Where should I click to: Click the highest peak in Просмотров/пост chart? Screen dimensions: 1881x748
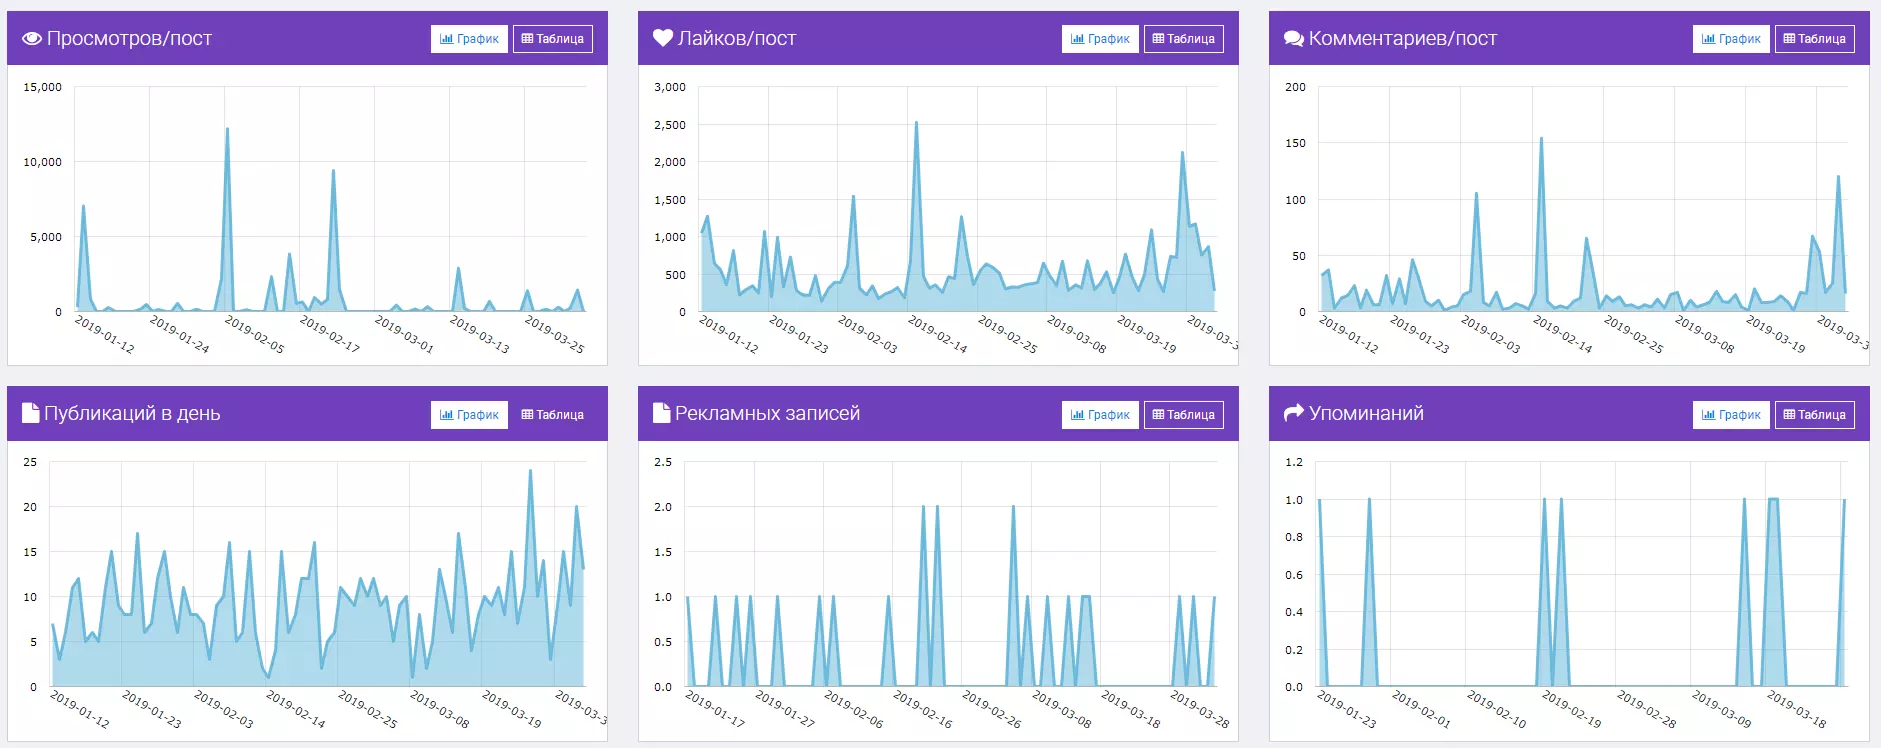tap(227, 129)
